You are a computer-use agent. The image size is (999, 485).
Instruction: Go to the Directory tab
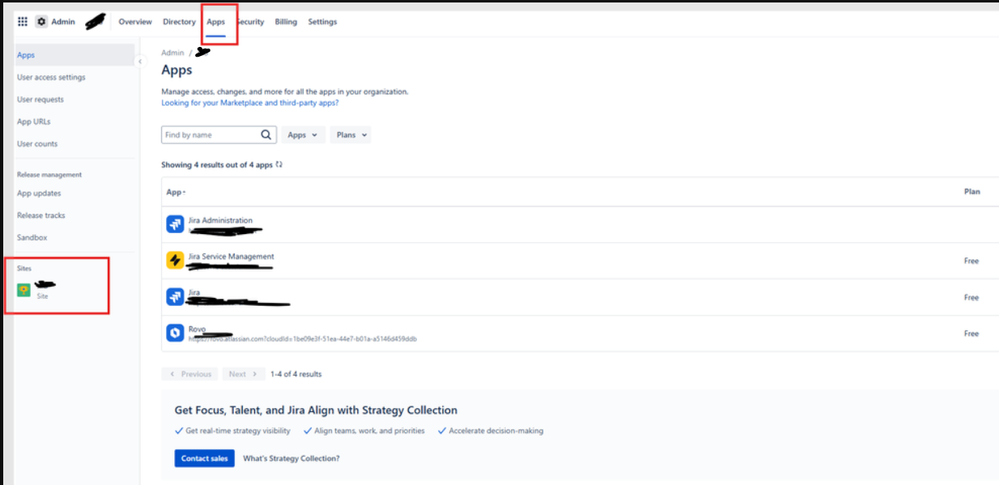pos(179,22)
